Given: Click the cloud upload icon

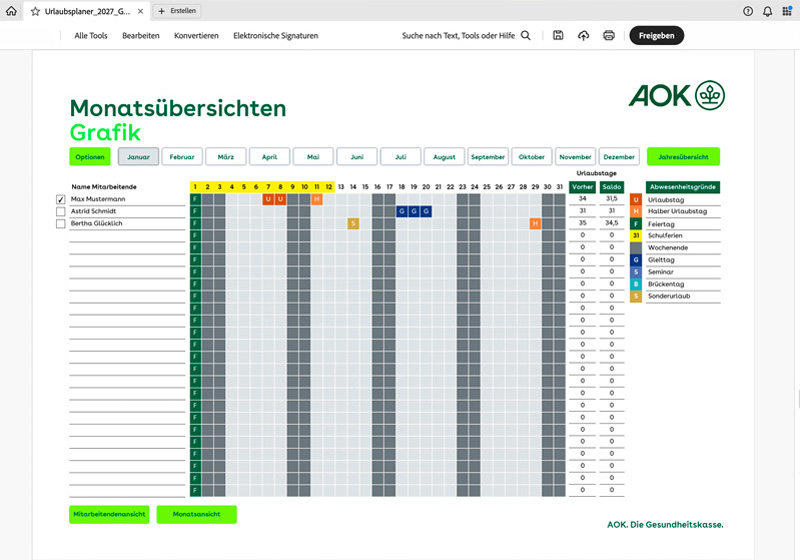Looking at the screenshot, I should point(584,35).
